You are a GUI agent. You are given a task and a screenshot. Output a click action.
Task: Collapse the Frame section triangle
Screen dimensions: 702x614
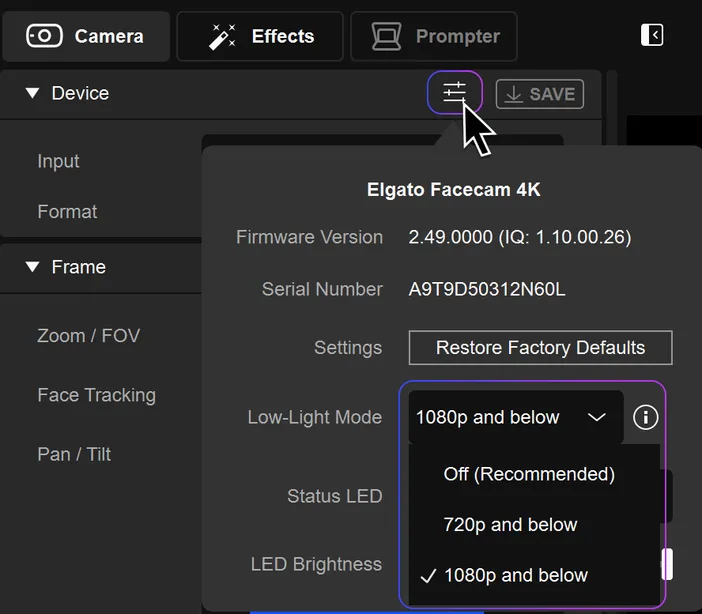click(32, 266)
